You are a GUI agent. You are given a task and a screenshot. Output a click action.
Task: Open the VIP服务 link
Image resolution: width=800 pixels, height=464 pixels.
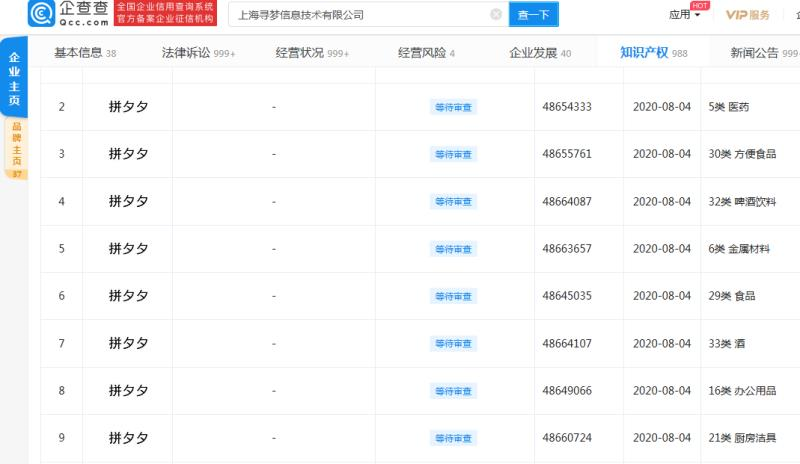[x=747, y=15]
